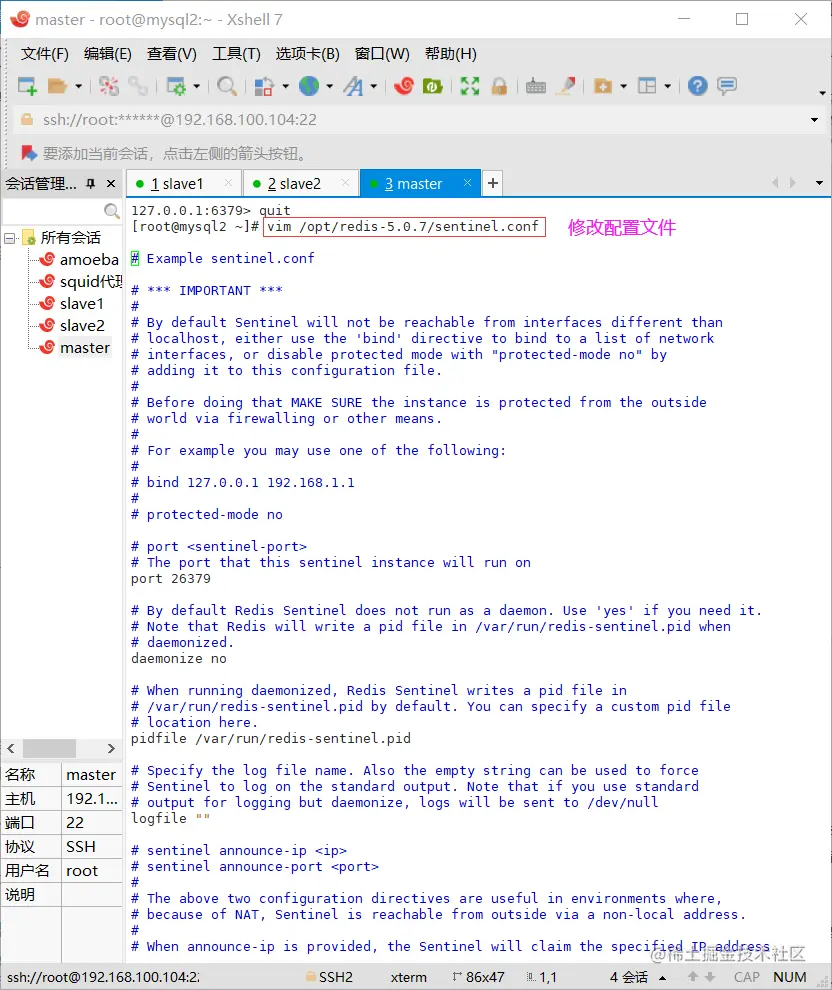The width and height of the screenshot is (832, 990).
Task: Open the tab list dropdown arrow
Action: click(x=819, y=183)
